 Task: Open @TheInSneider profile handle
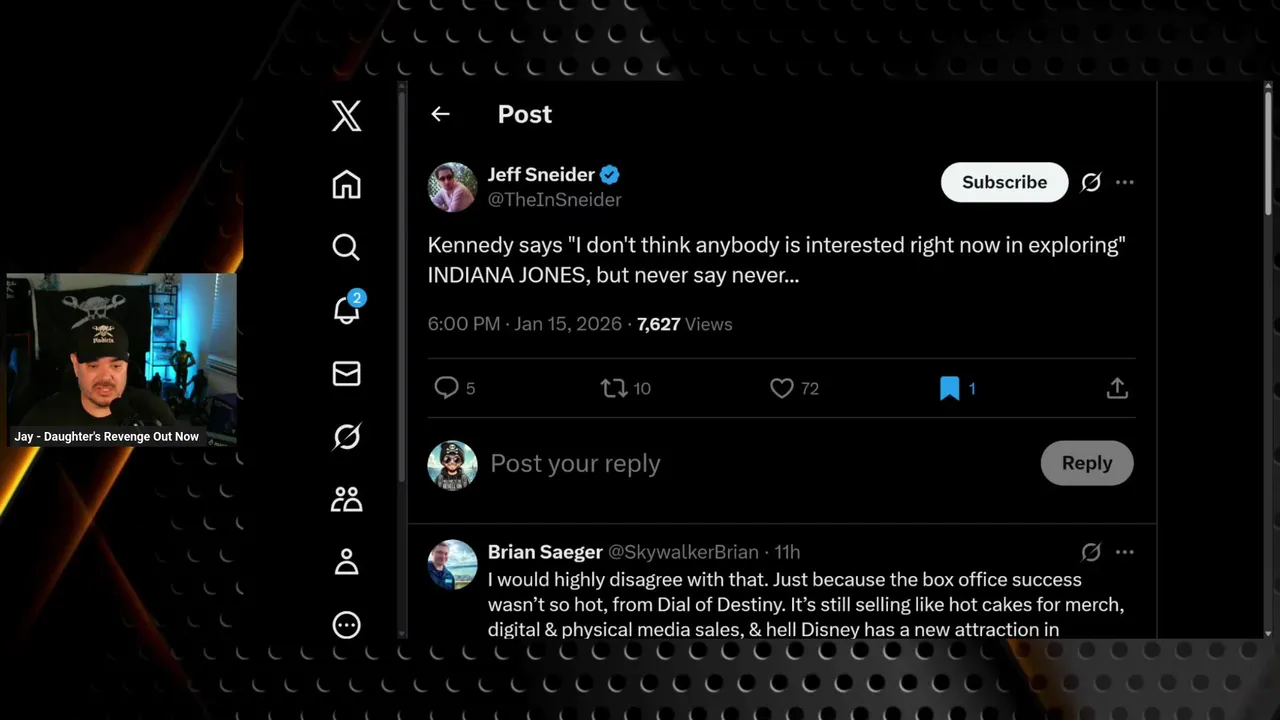click(554, 199)
